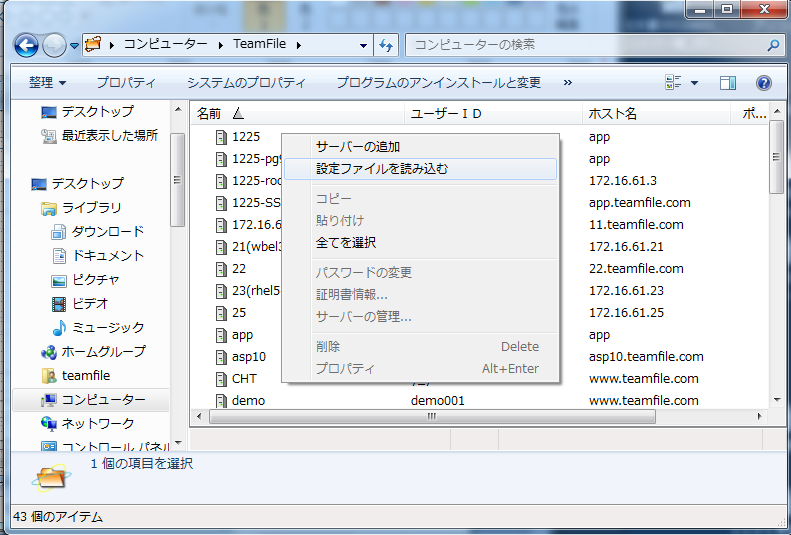Open the help question mark icon

click(x=763, y=83)
